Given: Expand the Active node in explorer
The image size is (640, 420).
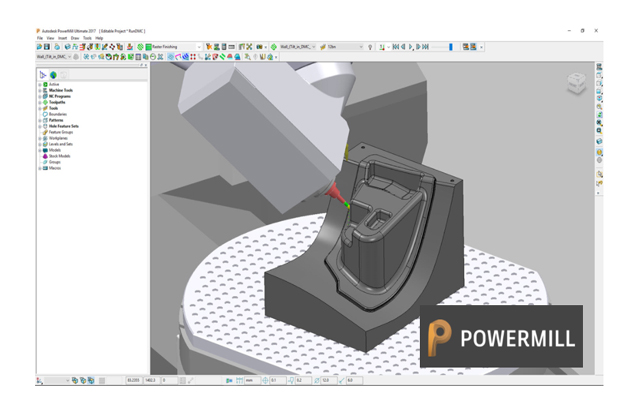Looking at the screenshot, I should pos(40,84).
